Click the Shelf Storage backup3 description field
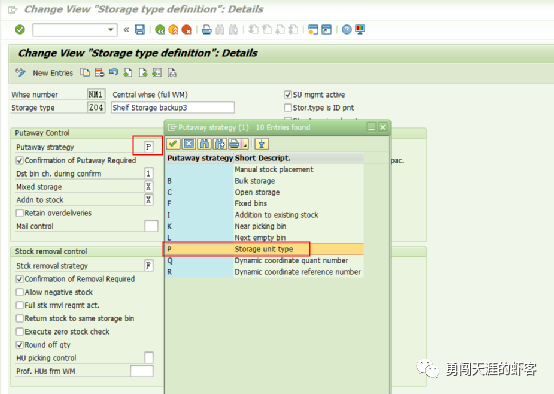 click(173, 107)
